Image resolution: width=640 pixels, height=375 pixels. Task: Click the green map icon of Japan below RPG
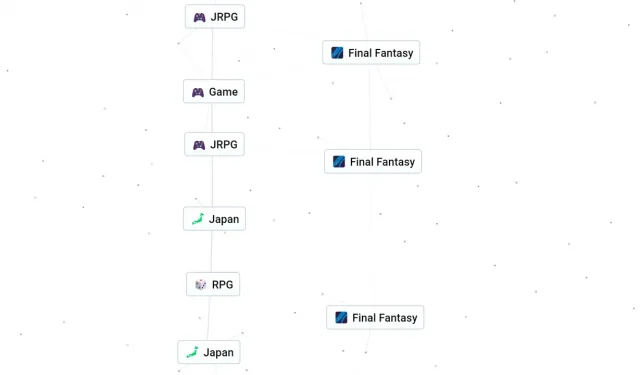pyautogui.click(x=192, y=352)
